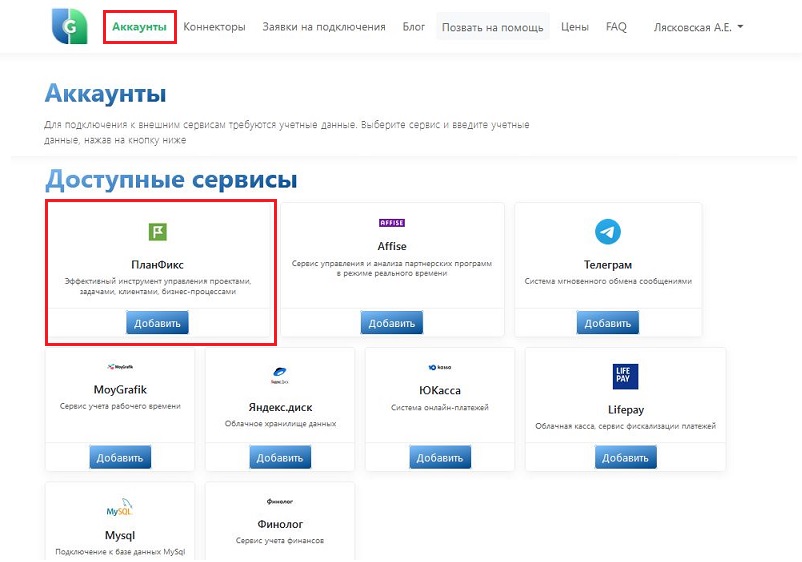Open the FAQ page

[x=616, y=27]
